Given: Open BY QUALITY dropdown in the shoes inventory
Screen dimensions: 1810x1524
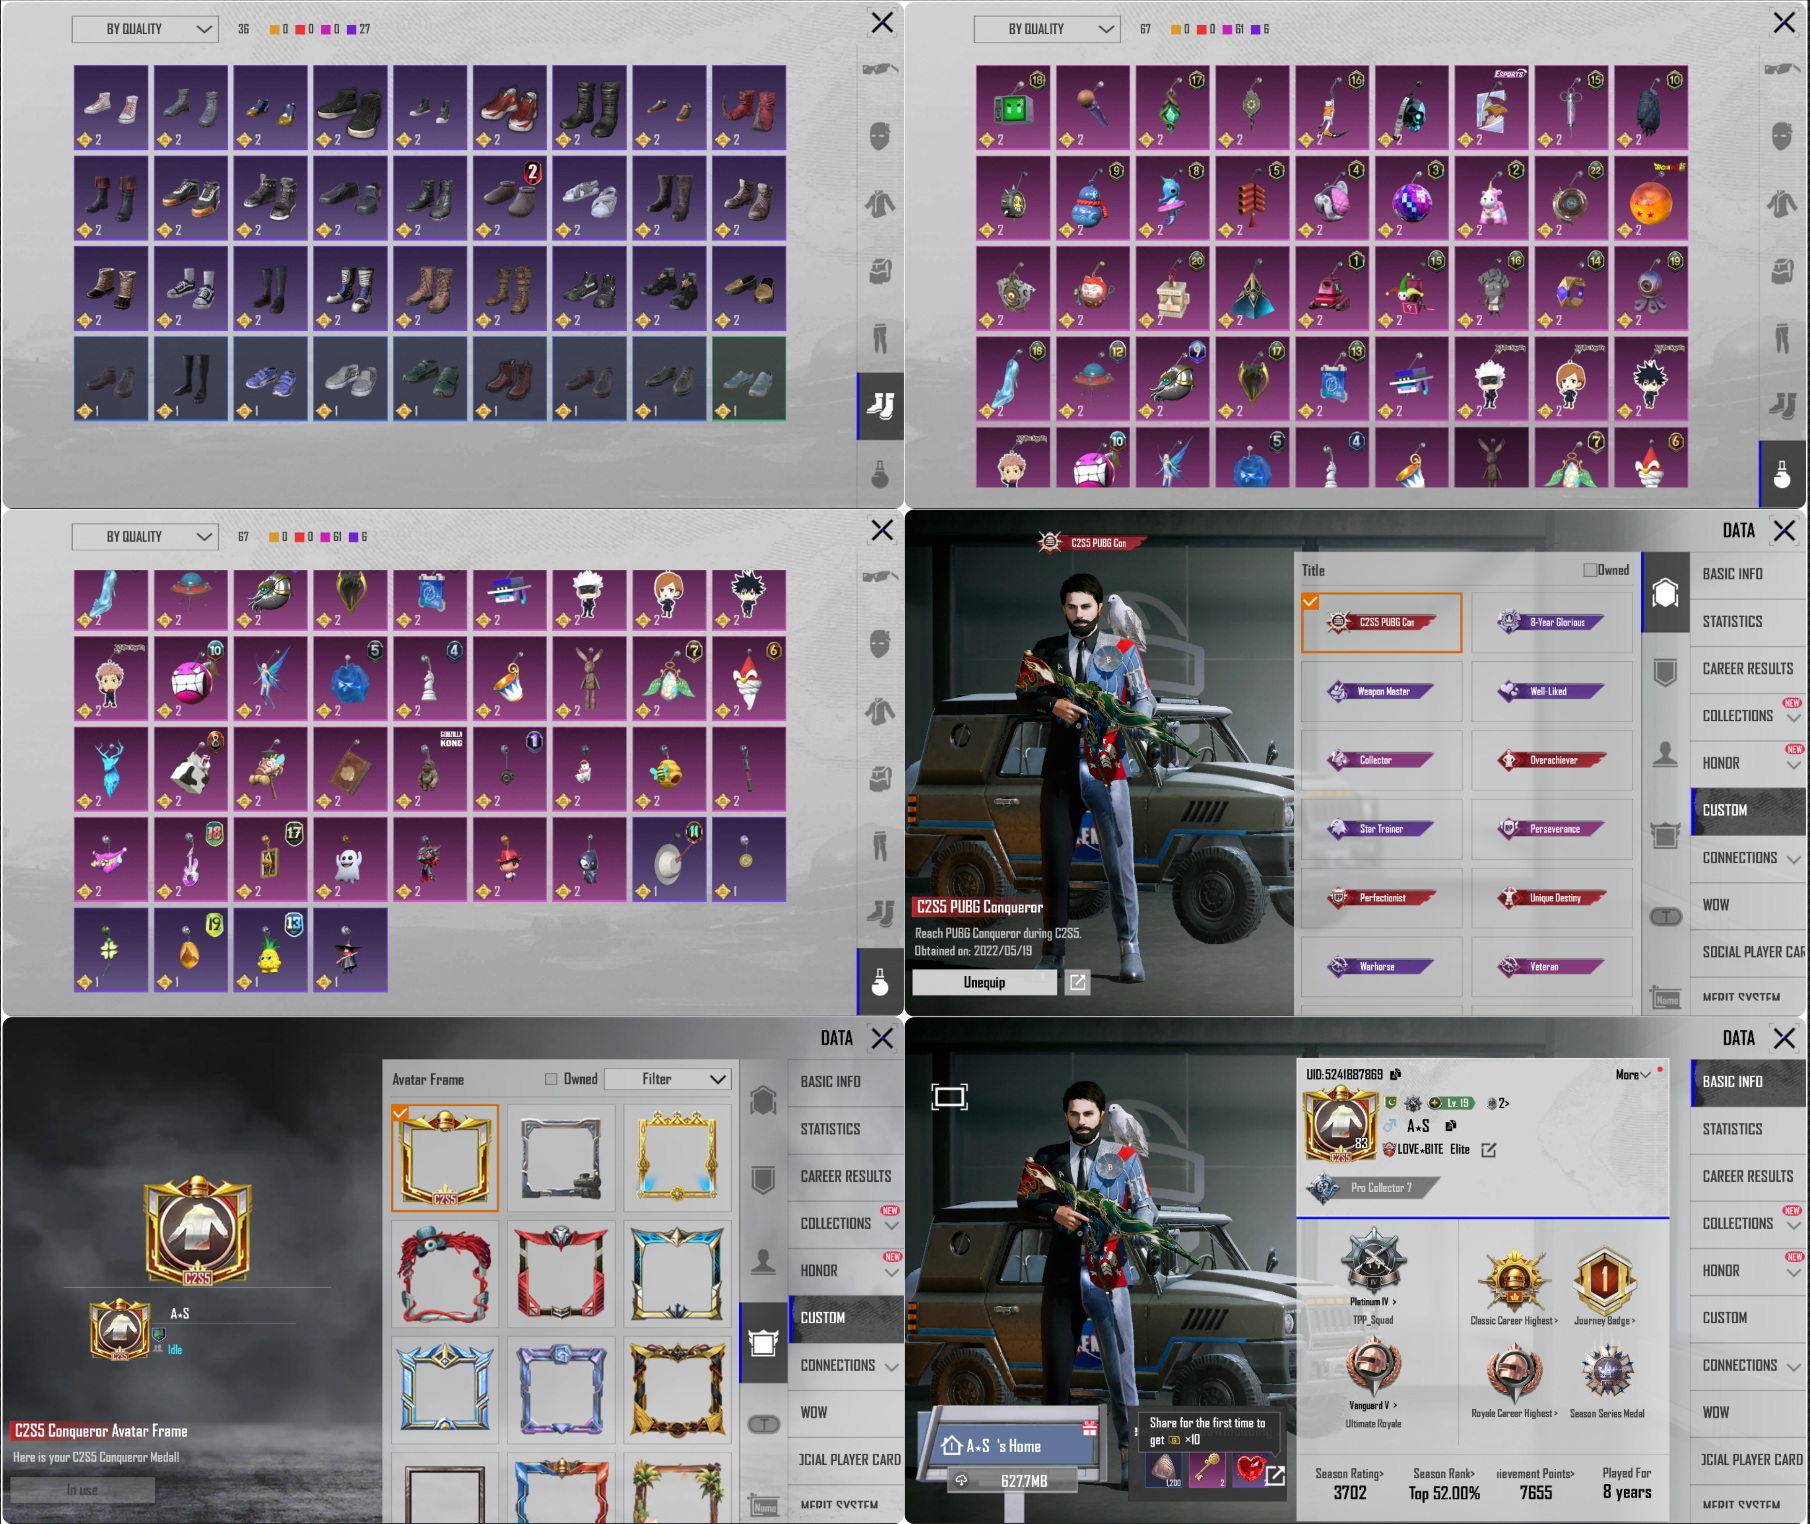Looking at the screenshot, I should pyautogui.click(x=145, y=29).
